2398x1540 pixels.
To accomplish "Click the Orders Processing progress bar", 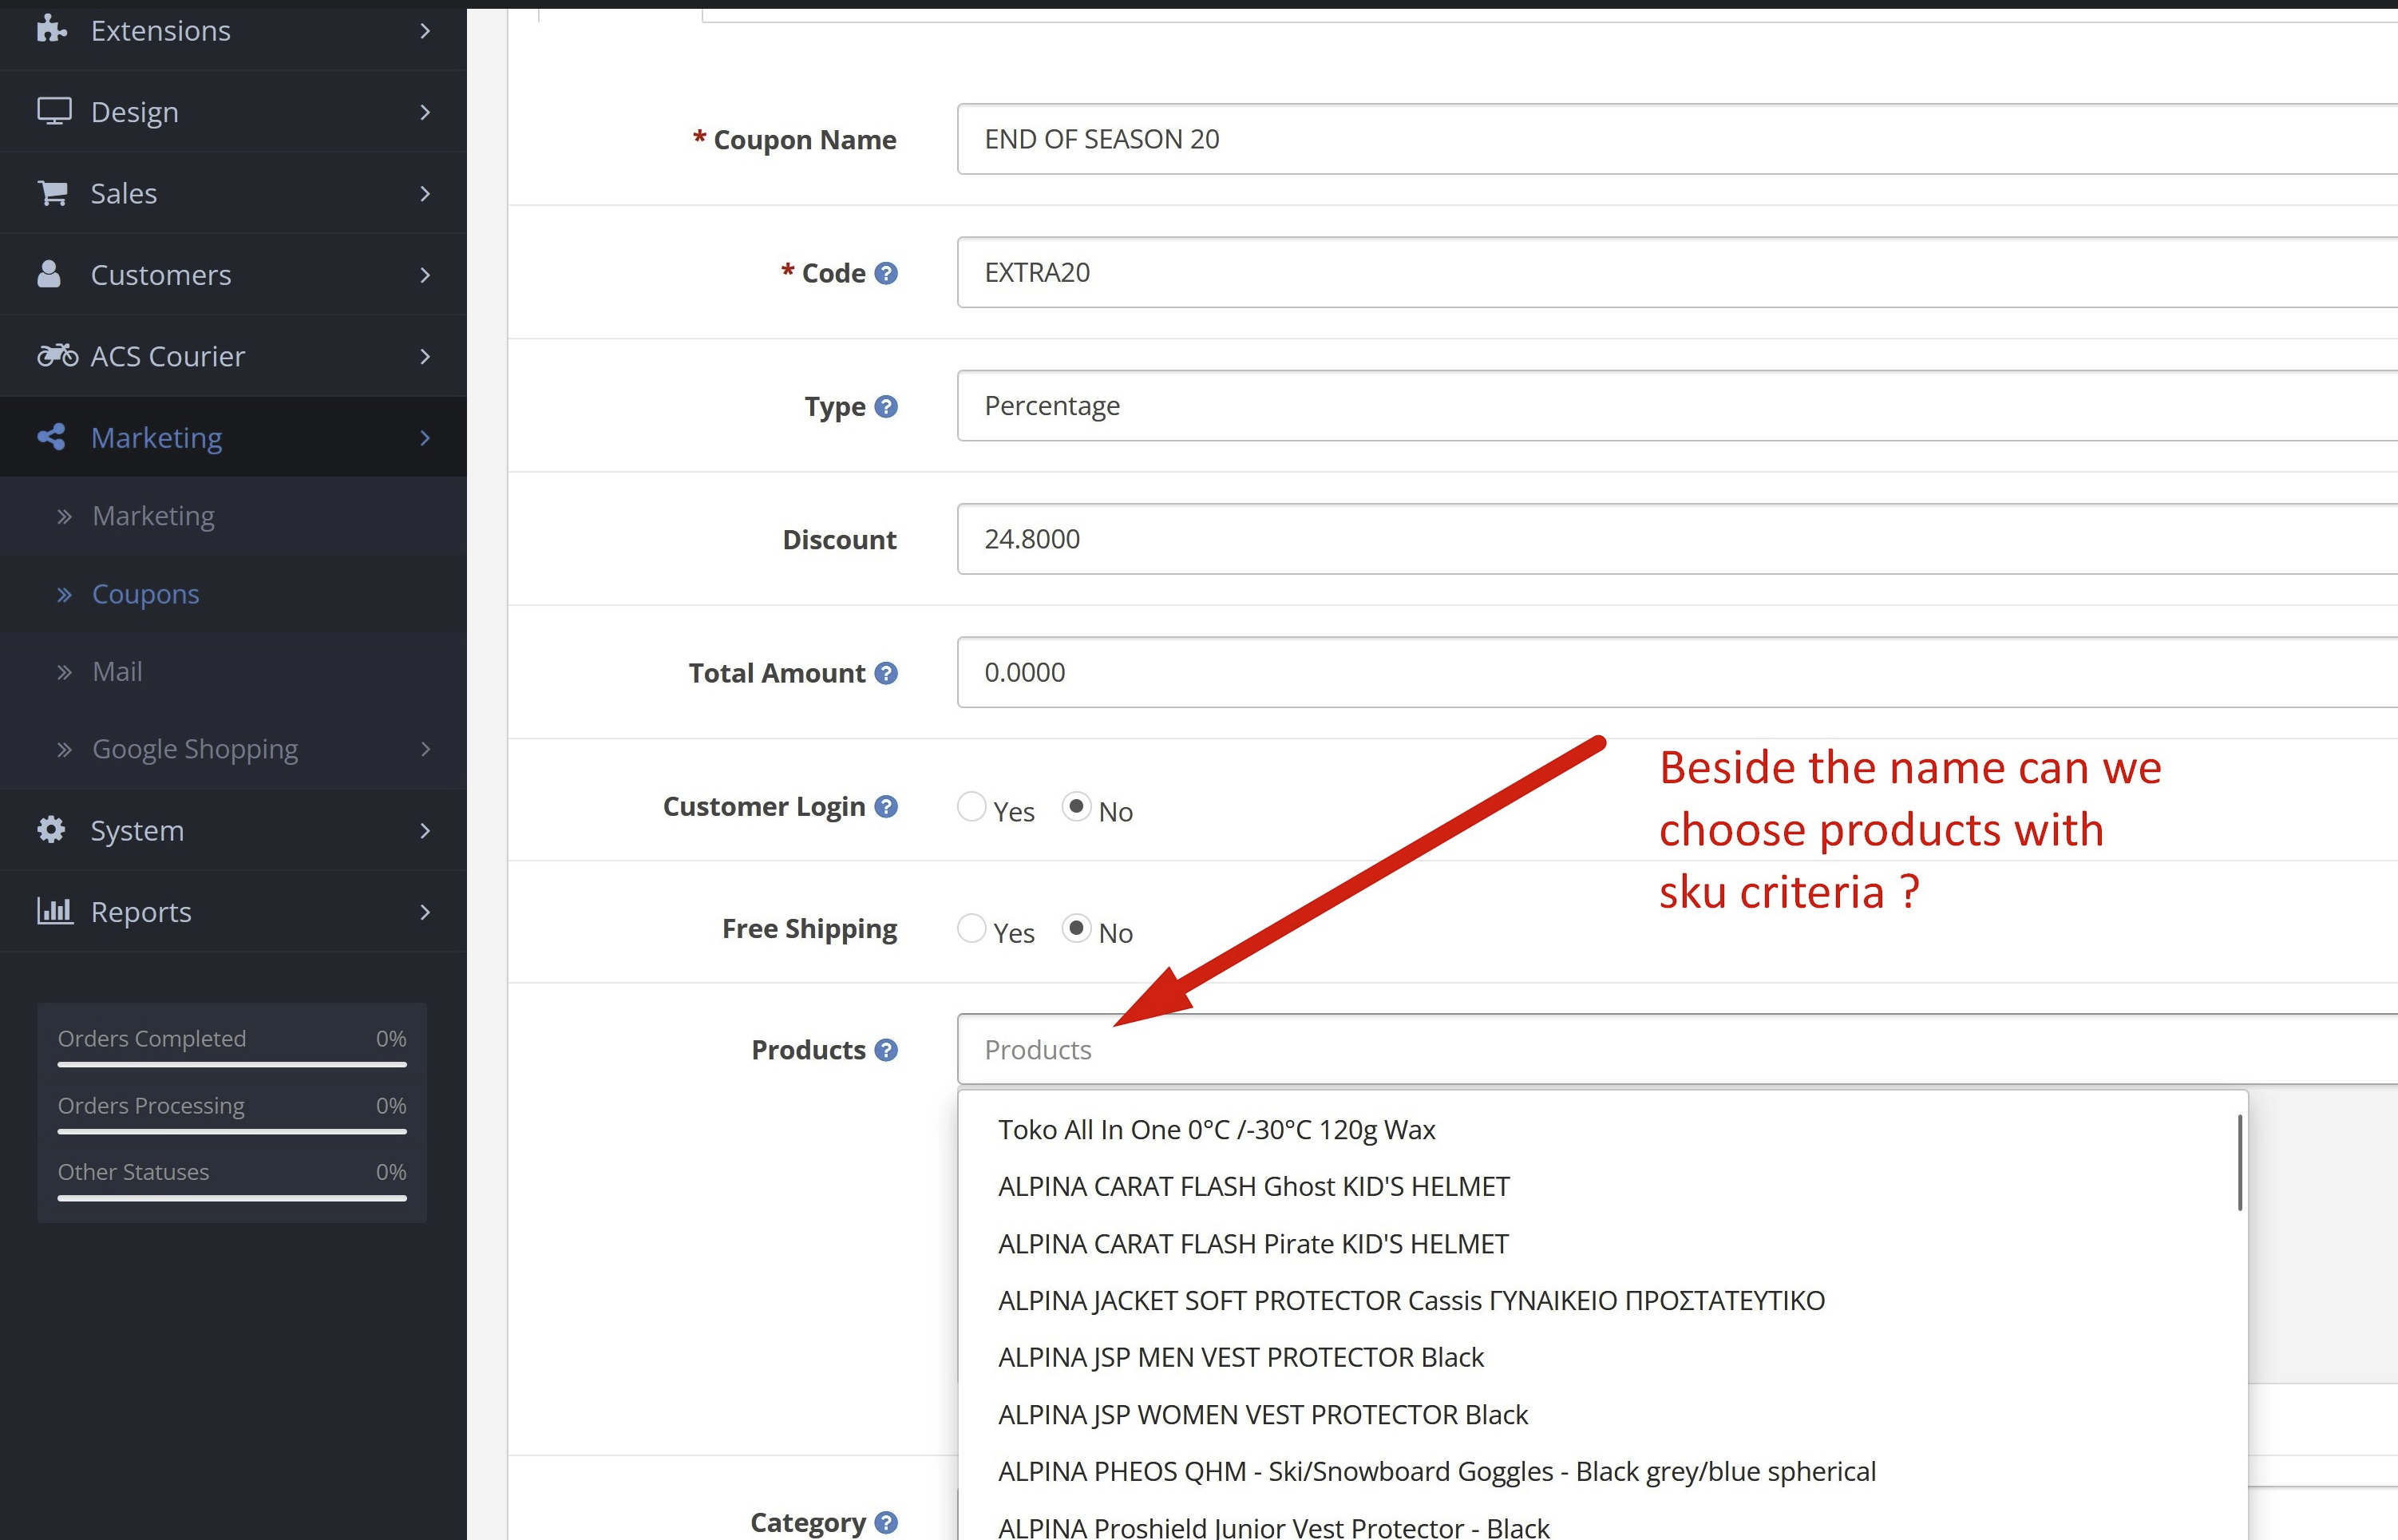I will 232,1132.
